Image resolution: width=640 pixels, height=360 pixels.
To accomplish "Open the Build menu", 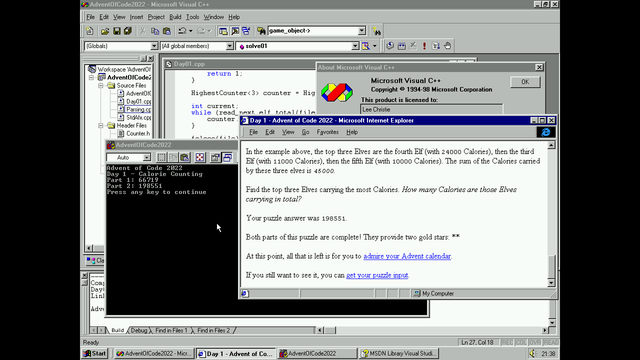I will pyautogui.click(x=175, y=17).
